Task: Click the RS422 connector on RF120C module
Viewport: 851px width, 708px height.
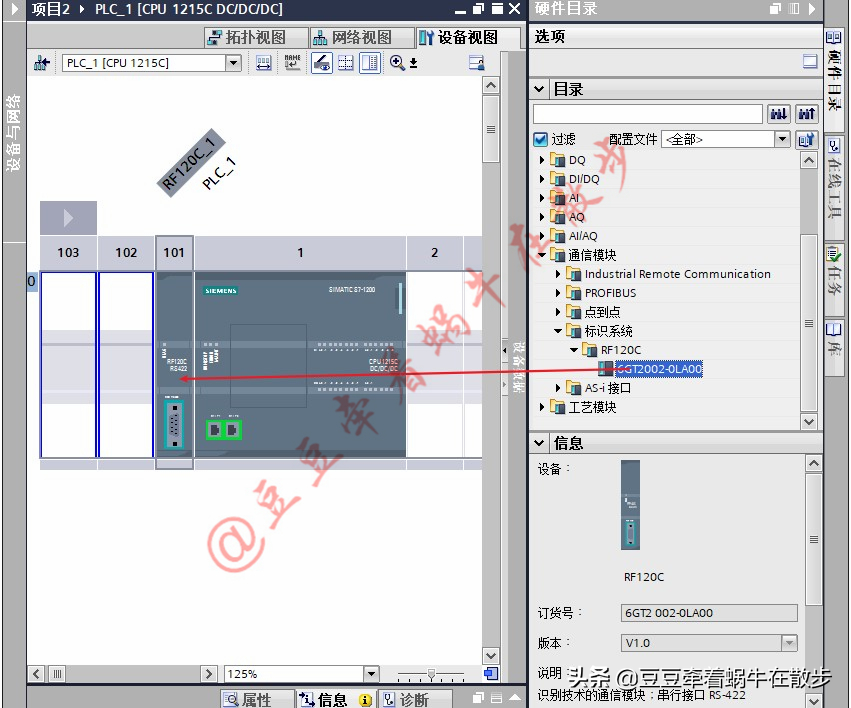Action: click(174, 424)
